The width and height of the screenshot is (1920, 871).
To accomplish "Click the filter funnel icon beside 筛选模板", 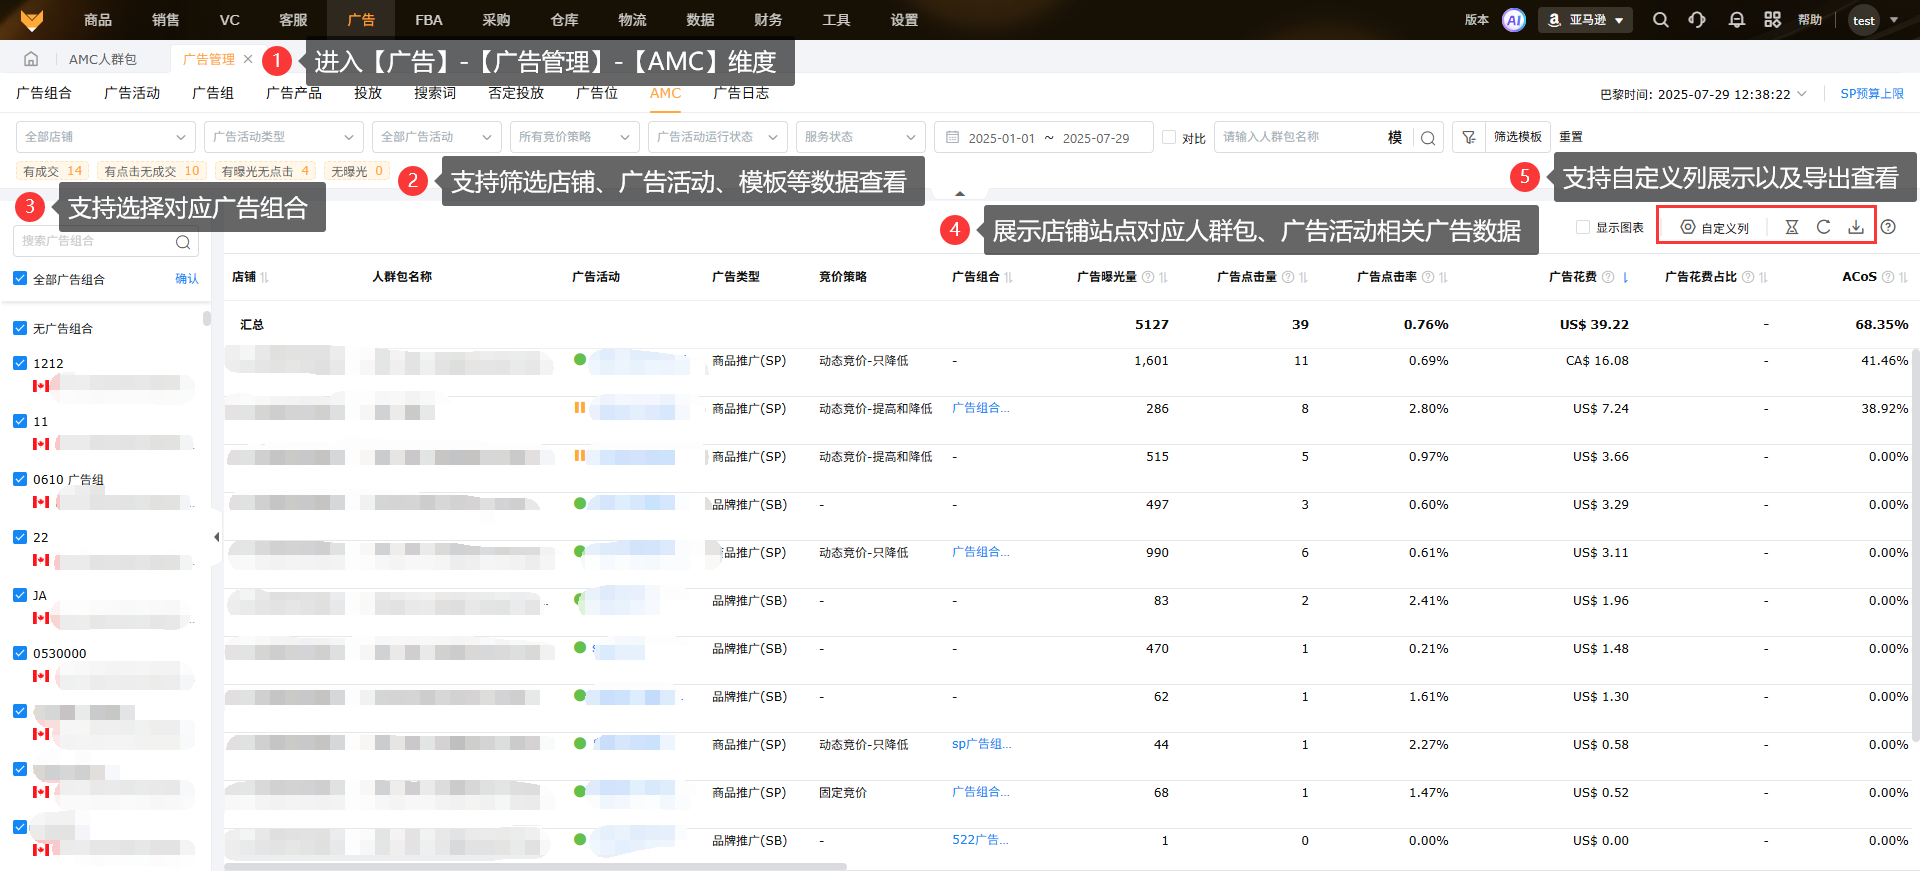I will (1468, 137).
